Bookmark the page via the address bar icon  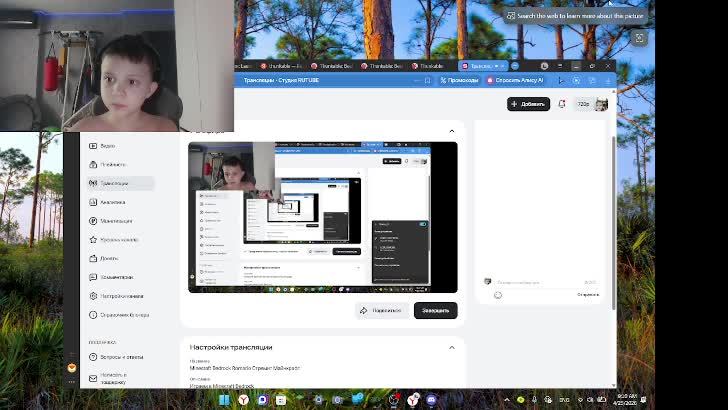(x=428, y=80)
